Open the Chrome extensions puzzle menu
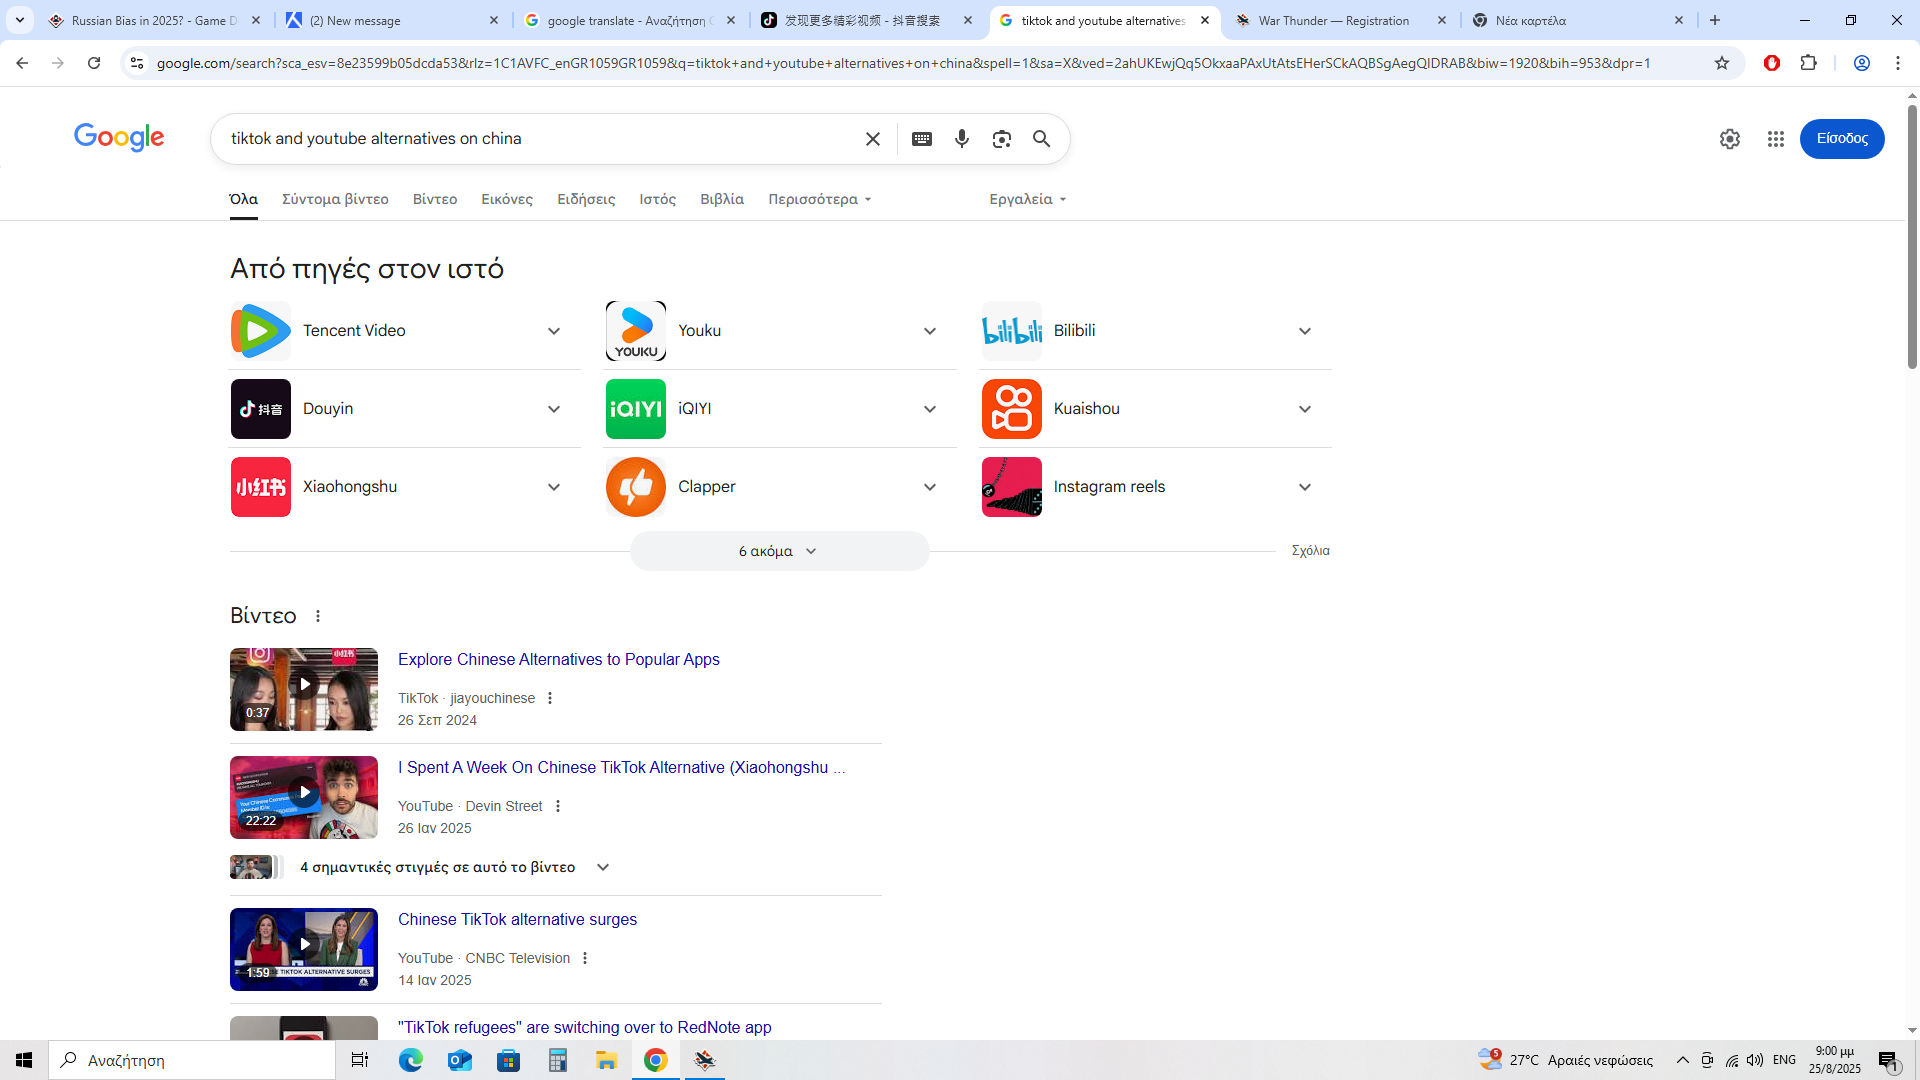Screen dimensions: 1920x1080 point(1809,63)
